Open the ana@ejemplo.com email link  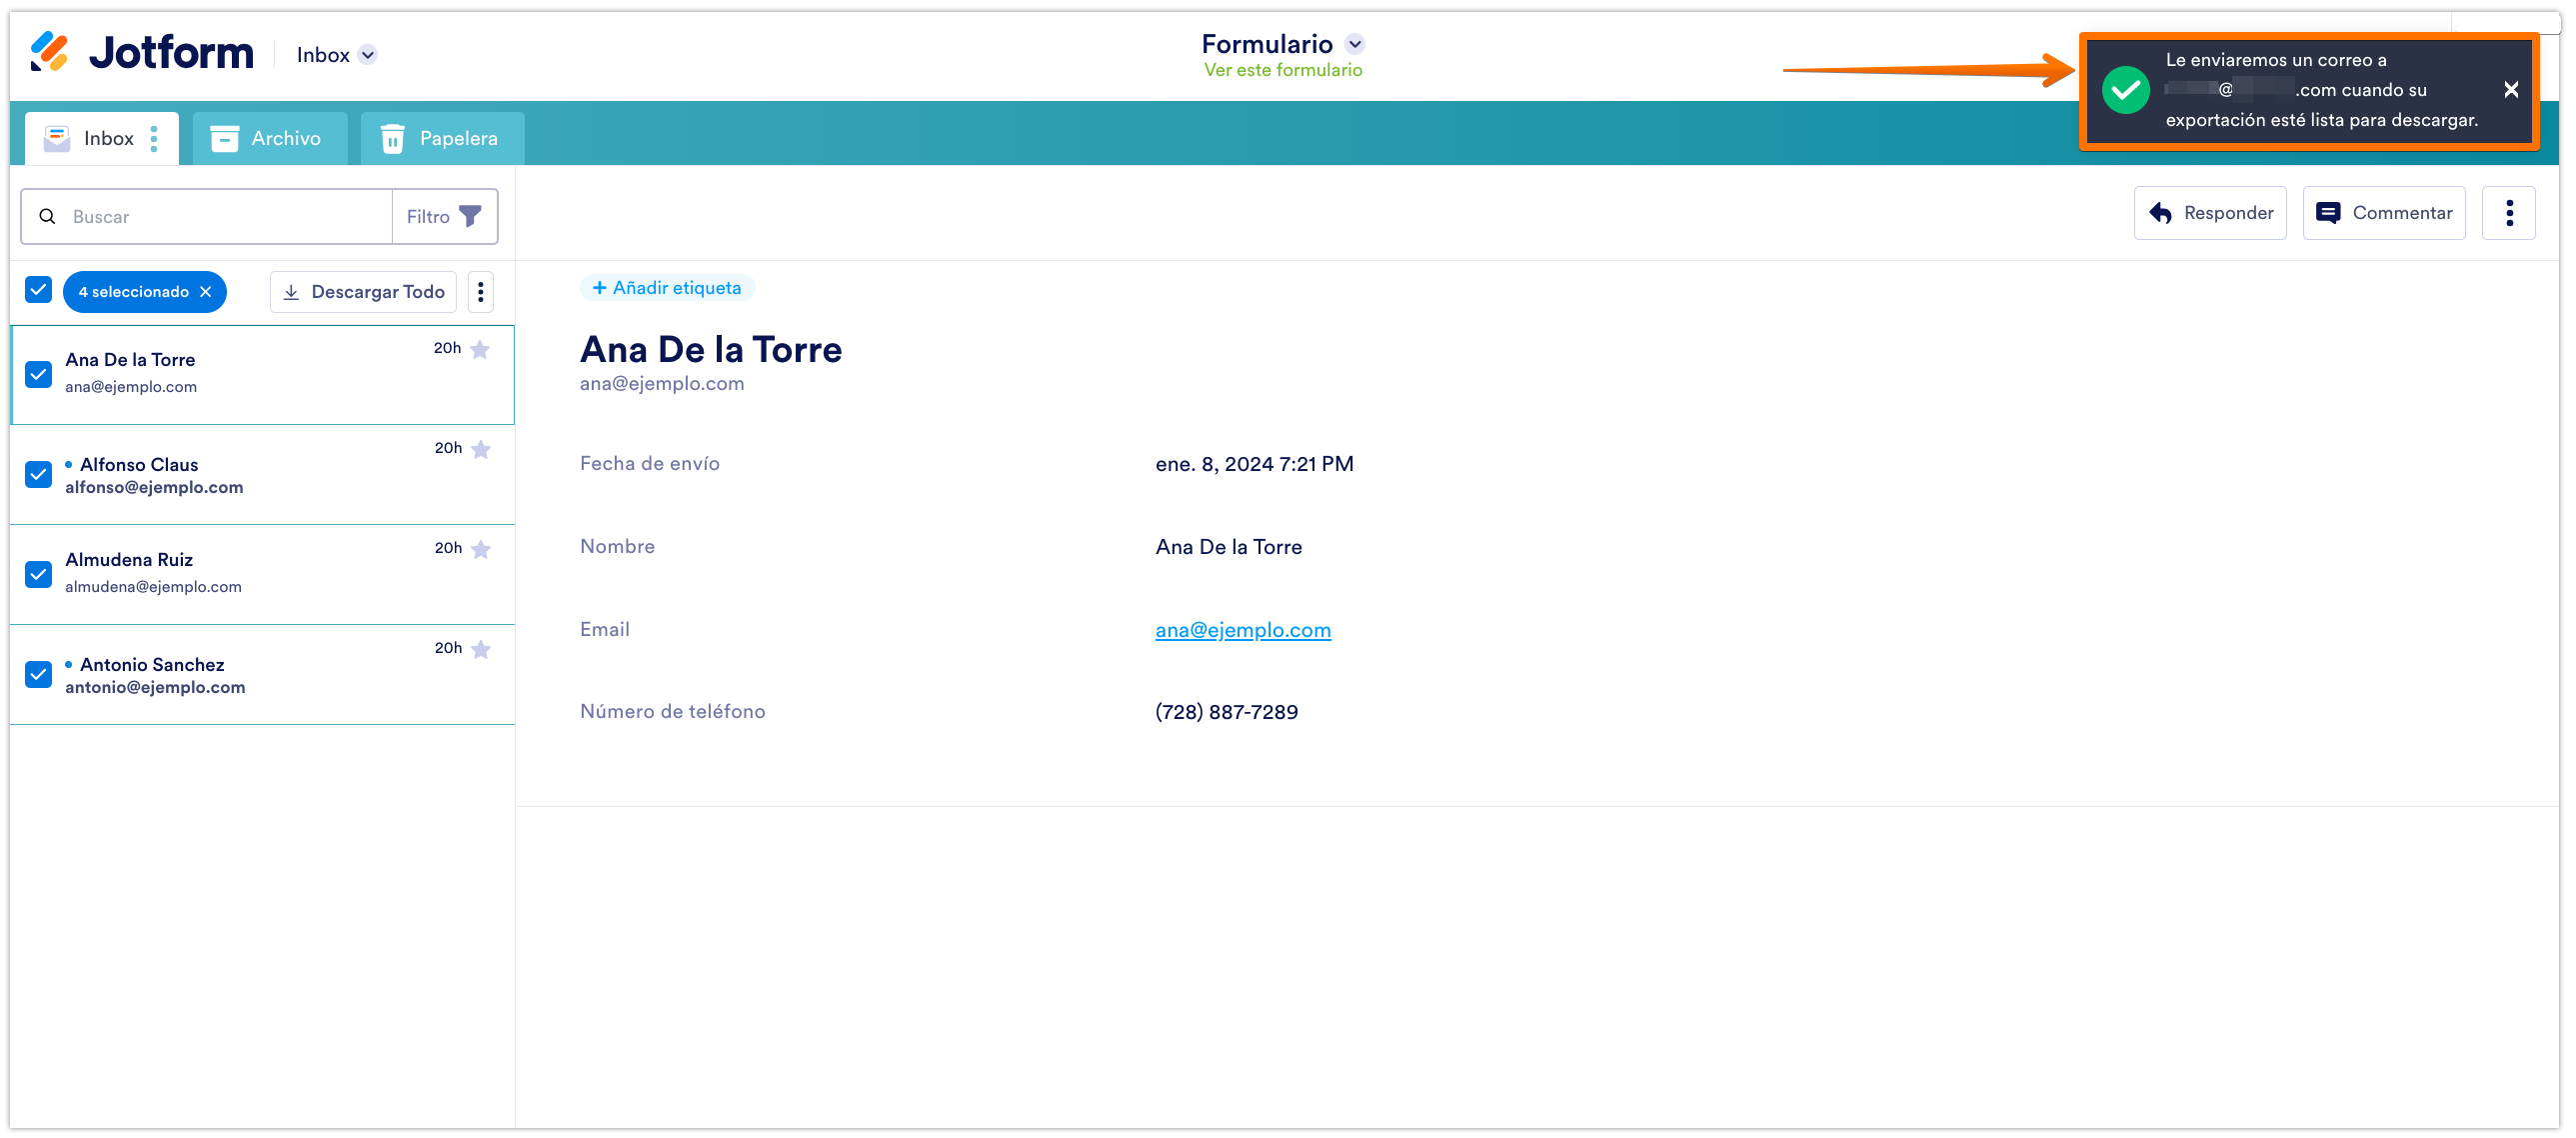coord(1242,630)
